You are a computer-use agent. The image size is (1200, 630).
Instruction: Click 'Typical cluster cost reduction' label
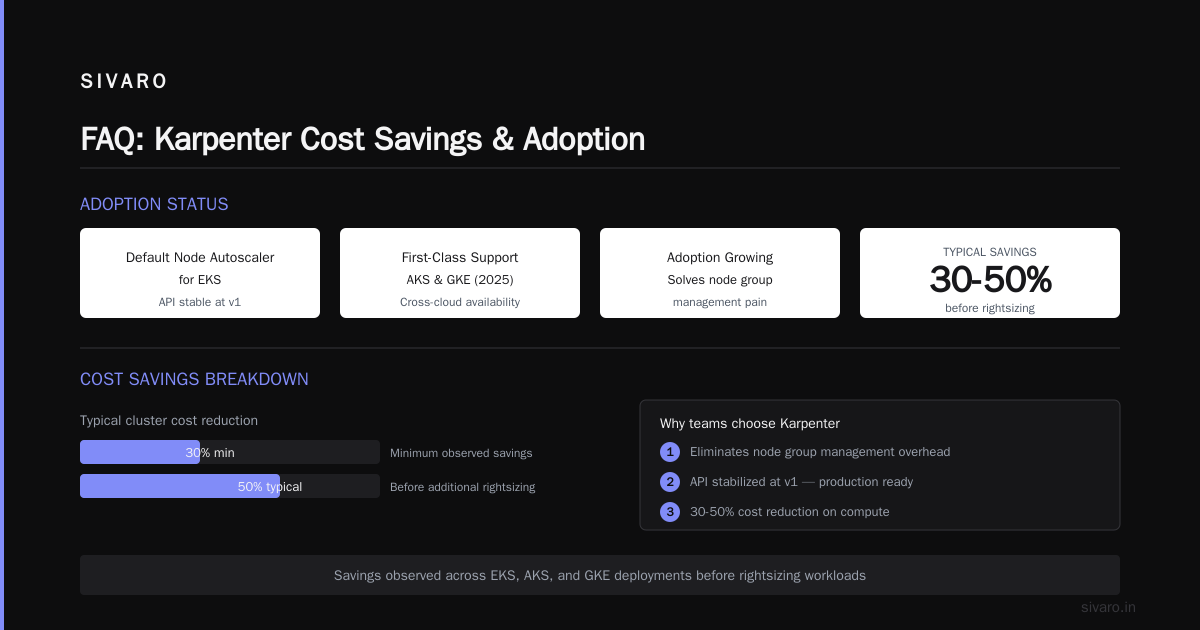(x=169, y=421)
